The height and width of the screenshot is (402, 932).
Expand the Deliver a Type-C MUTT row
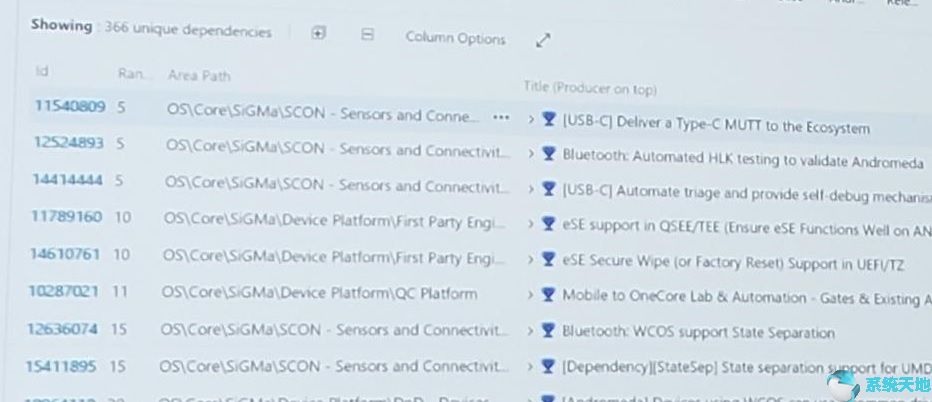(x=531, y=120)
